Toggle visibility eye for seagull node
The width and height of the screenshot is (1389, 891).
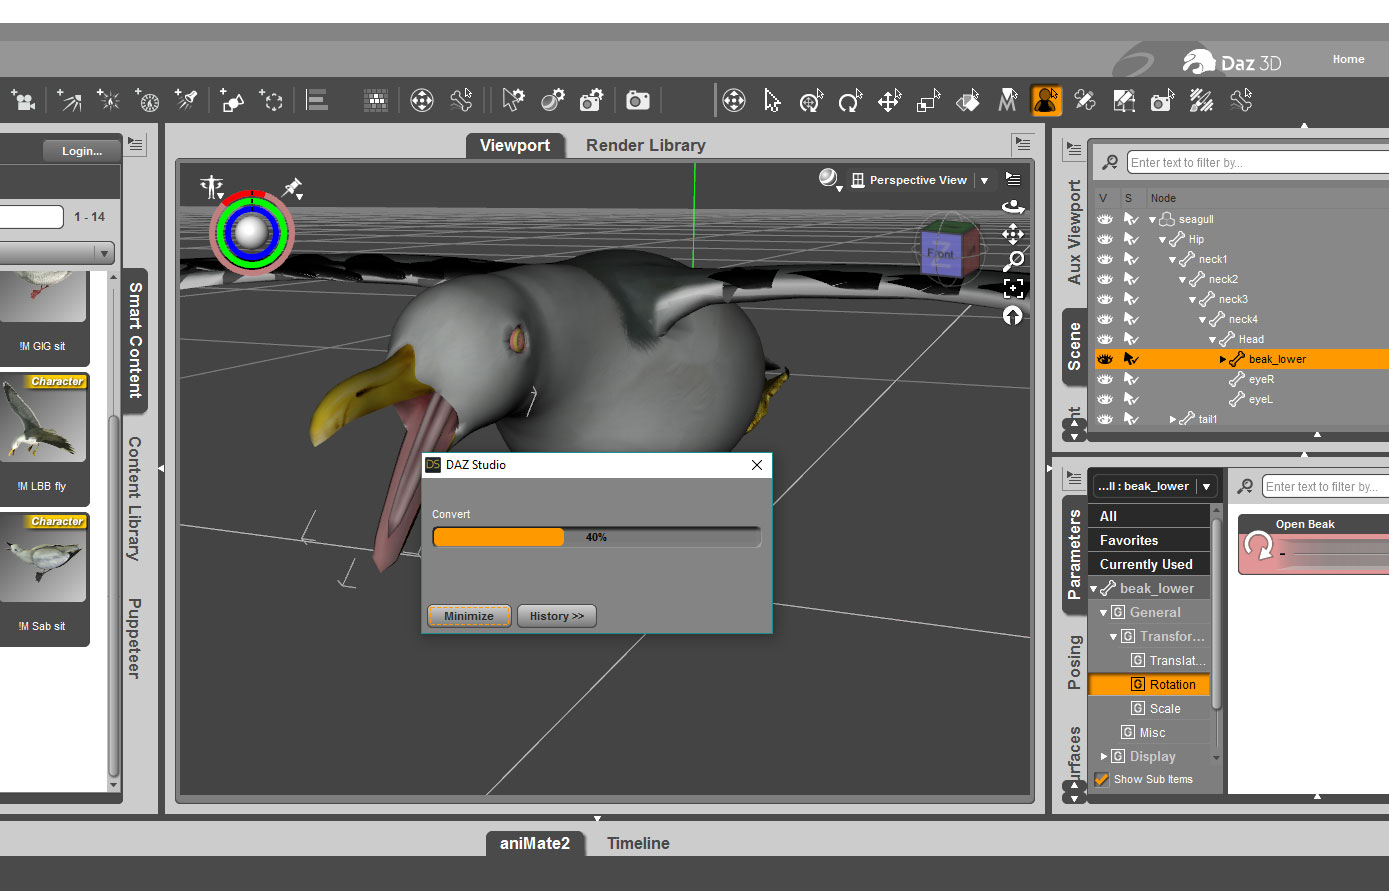1105,219
